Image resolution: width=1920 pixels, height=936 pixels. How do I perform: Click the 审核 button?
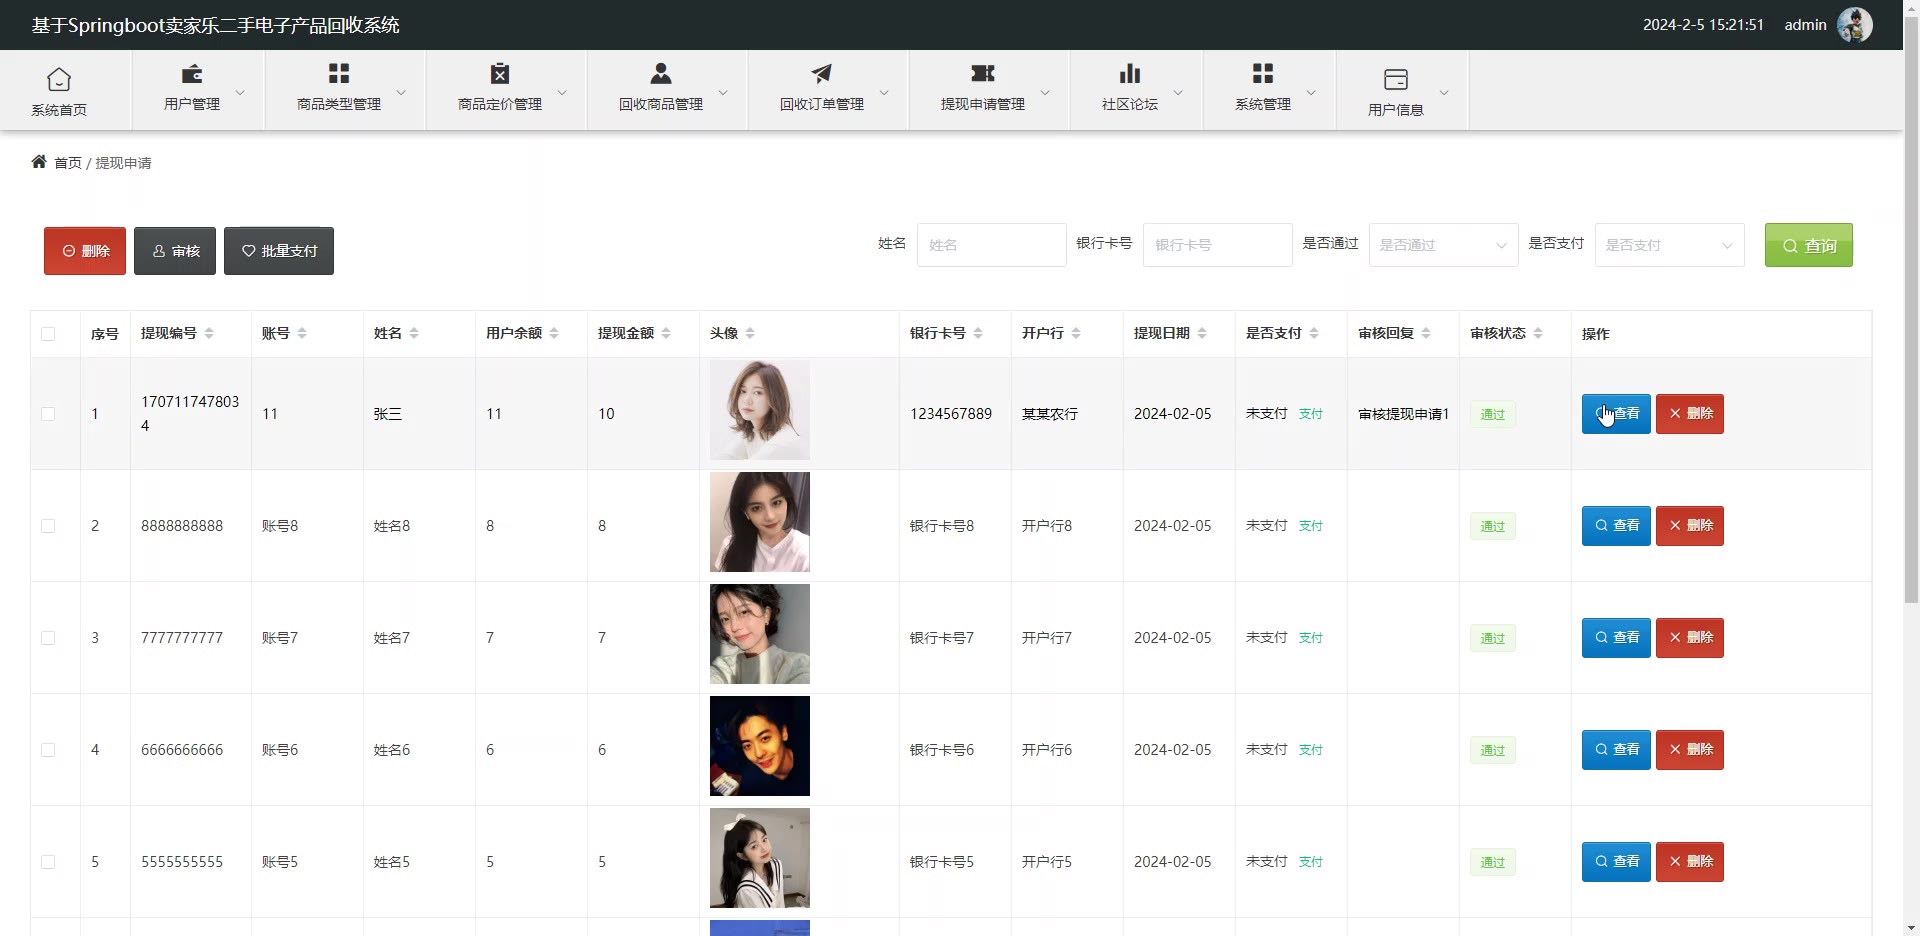[x=175, y=251]
